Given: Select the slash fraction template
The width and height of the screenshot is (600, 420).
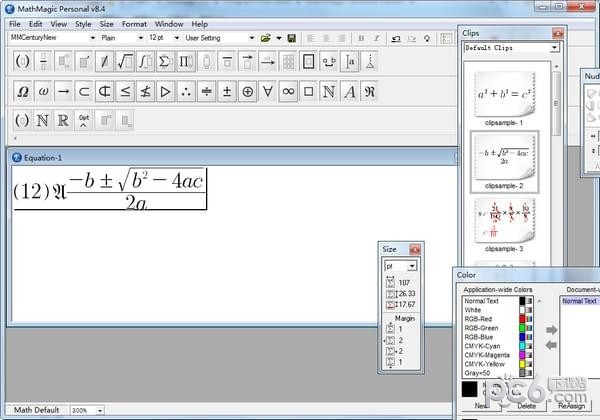Looking at the screenshot, I should [x=104, y=61].
